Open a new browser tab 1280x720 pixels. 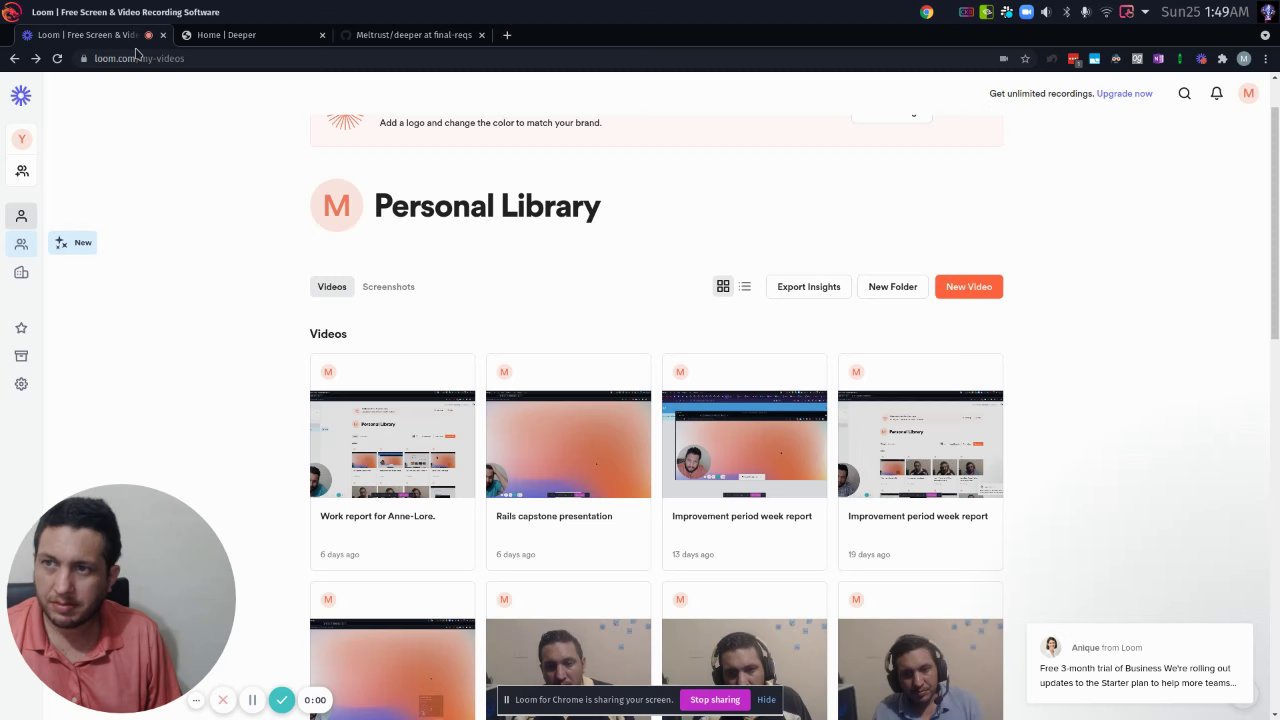pos(507,35)
